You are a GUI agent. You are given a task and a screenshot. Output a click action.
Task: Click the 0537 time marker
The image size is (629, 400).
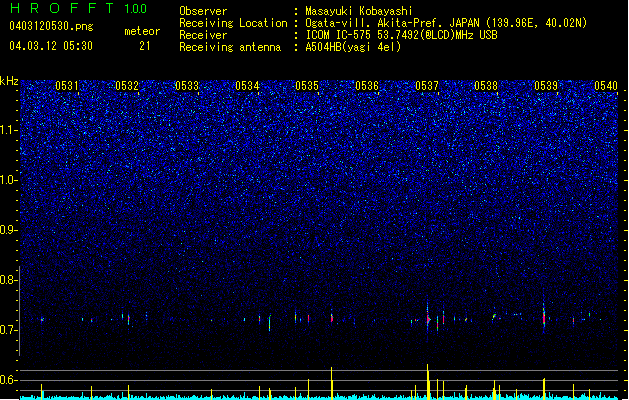(x=427, y=86)
